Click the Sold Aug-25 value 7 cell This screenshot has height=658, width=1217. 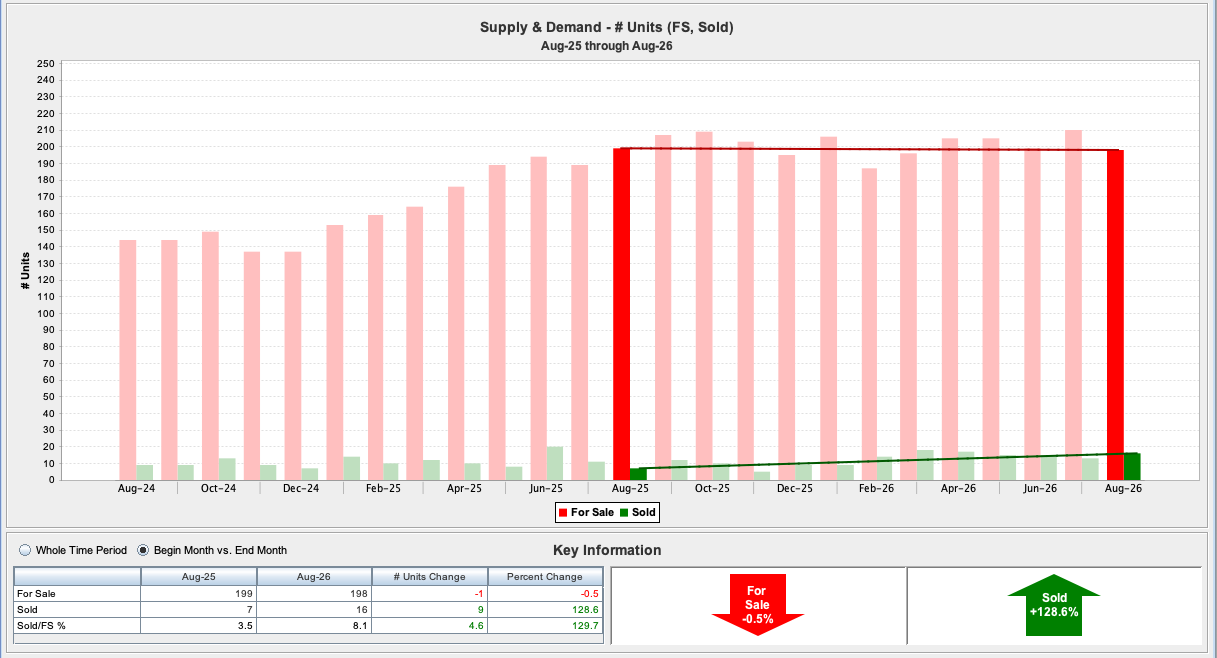tap(199, 609)
